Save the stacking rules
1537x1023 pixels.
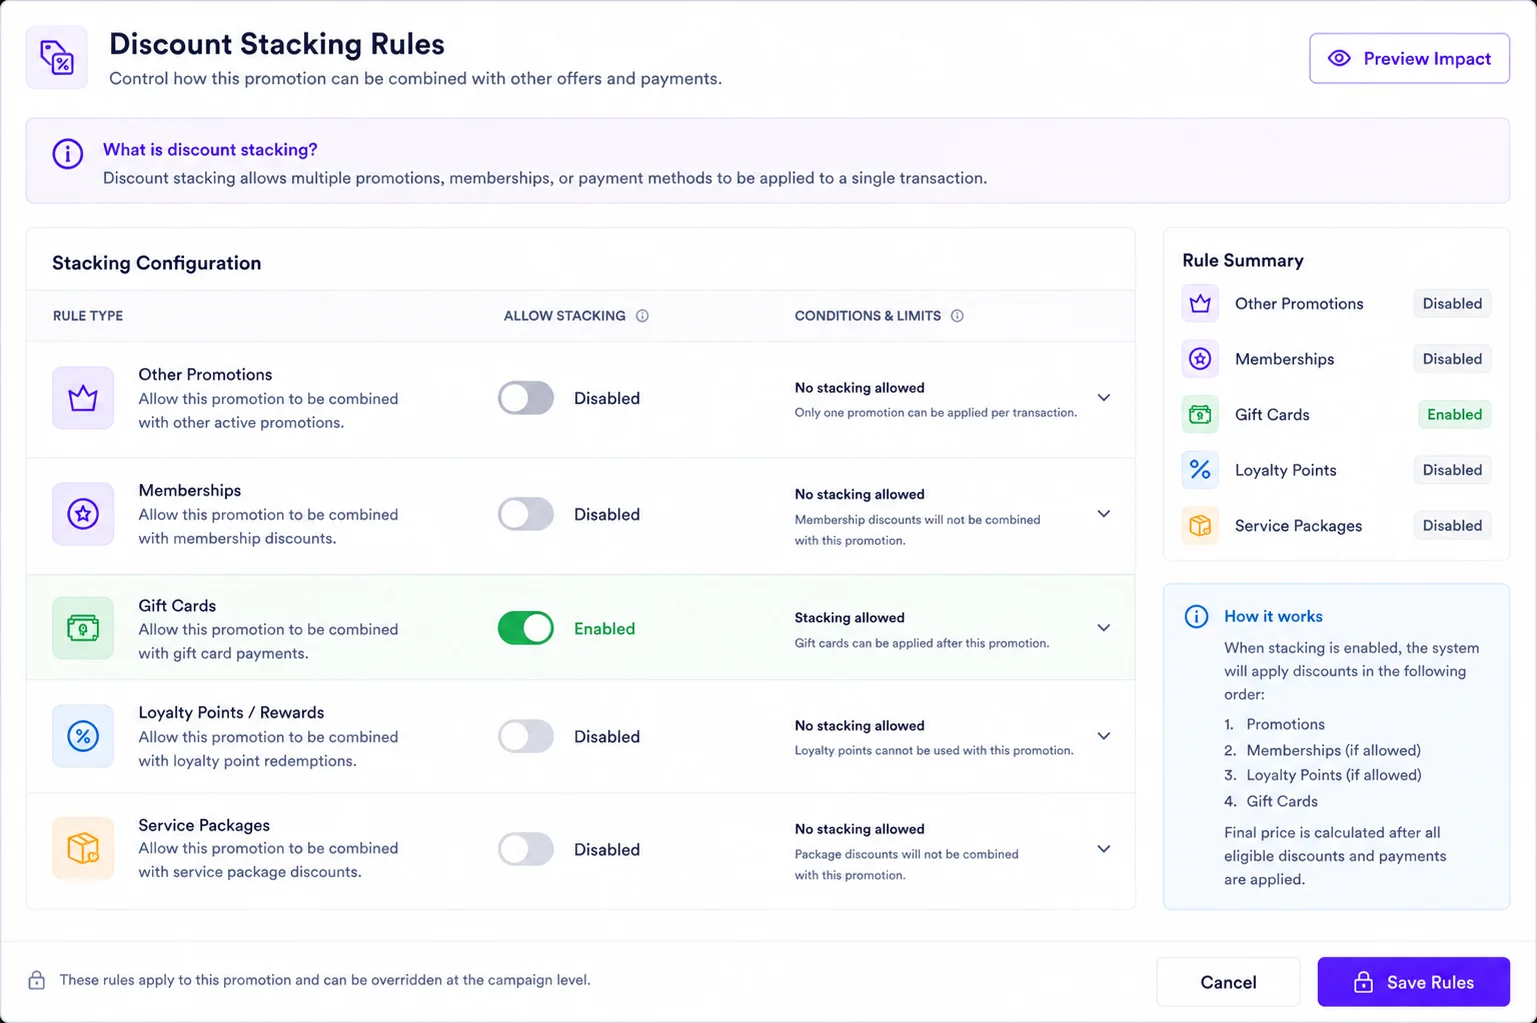[1413, 982]
